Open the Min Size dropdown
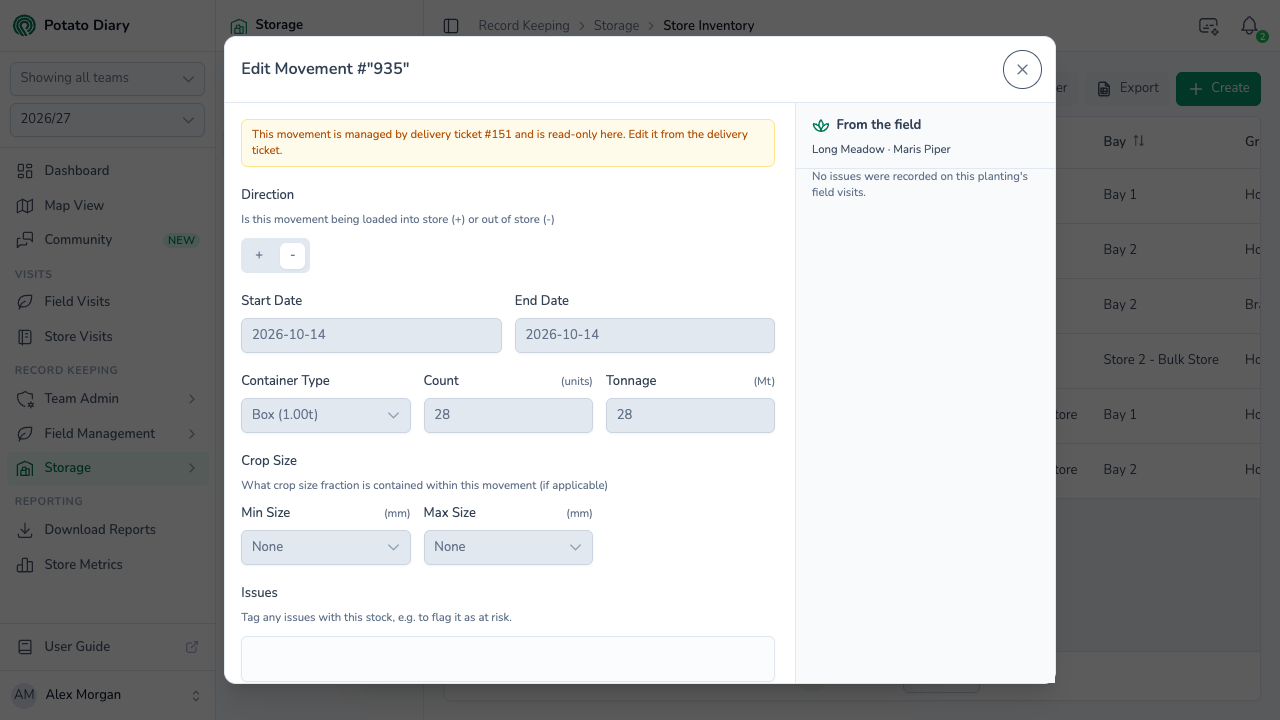This screenshot has height=720, width=1280. tap(326, 548)
